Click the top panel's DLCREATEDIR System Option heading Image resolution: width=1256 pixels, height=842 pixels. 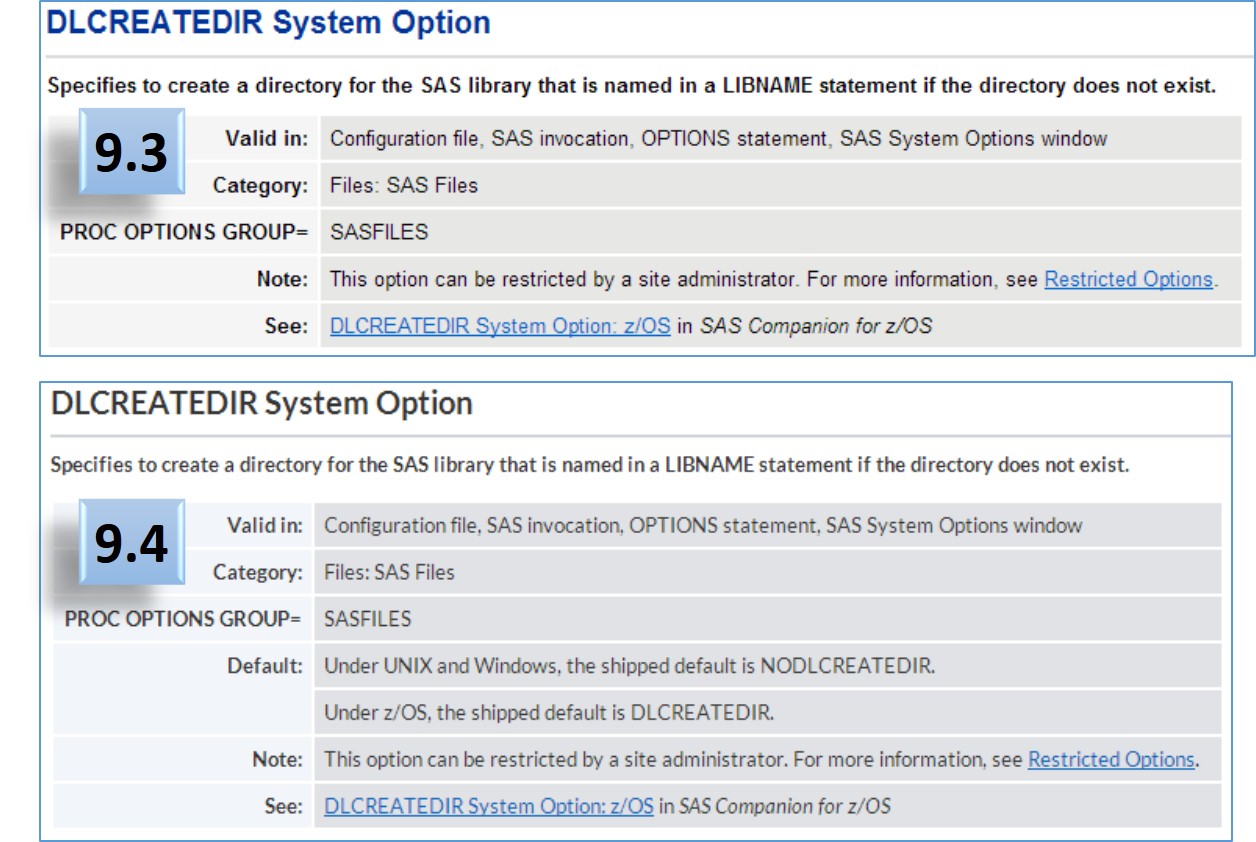pos(269,23)
